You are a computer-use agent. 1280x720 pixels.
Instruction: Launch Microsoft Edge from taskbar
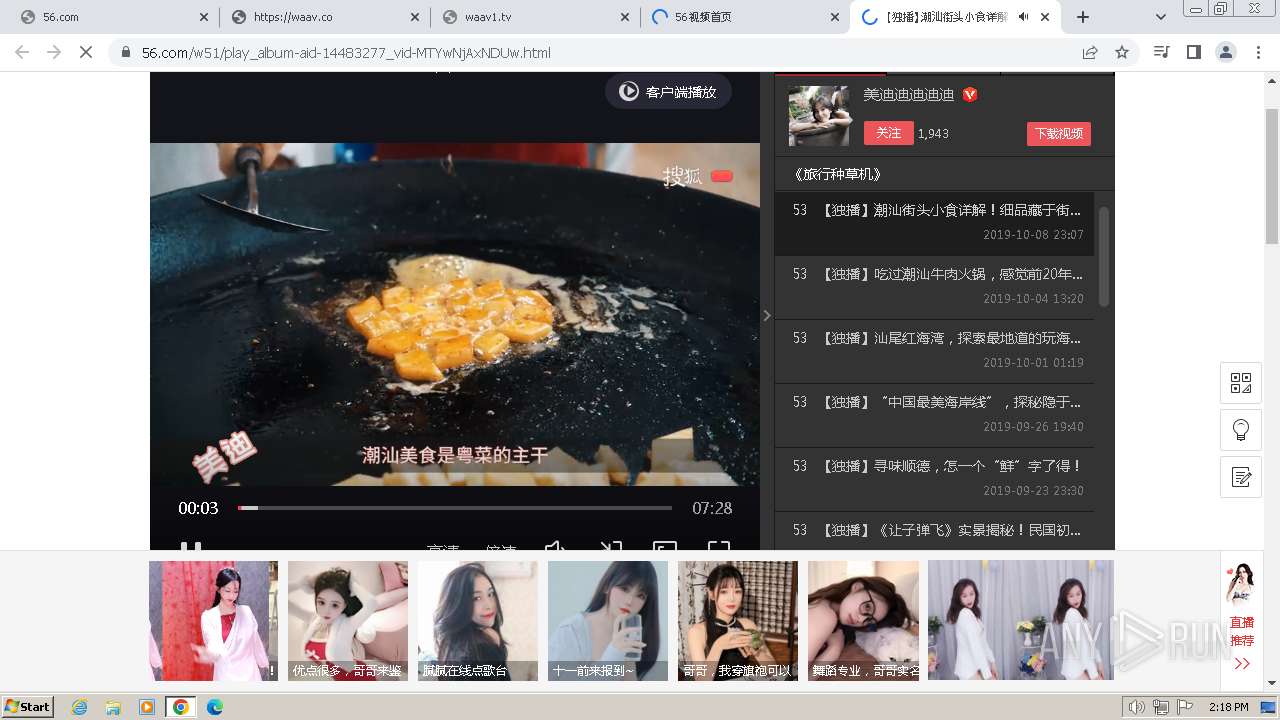pyautogui.click(x=215, y=707)
